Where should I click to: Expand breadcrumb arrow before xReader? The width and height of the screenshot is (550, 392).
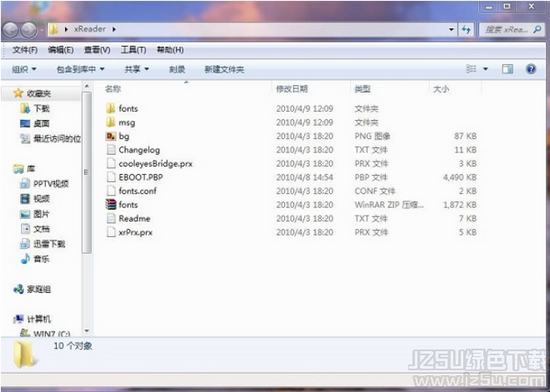tap(66, 29)
